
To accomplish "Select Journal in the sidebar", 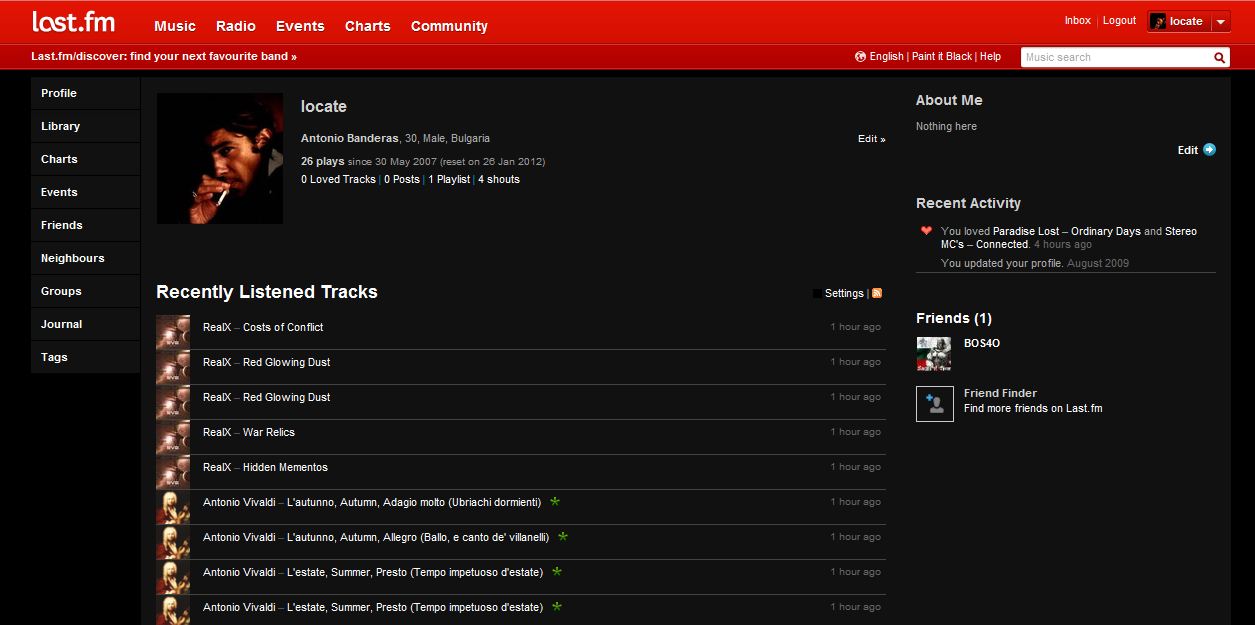I will coord(86,324).
